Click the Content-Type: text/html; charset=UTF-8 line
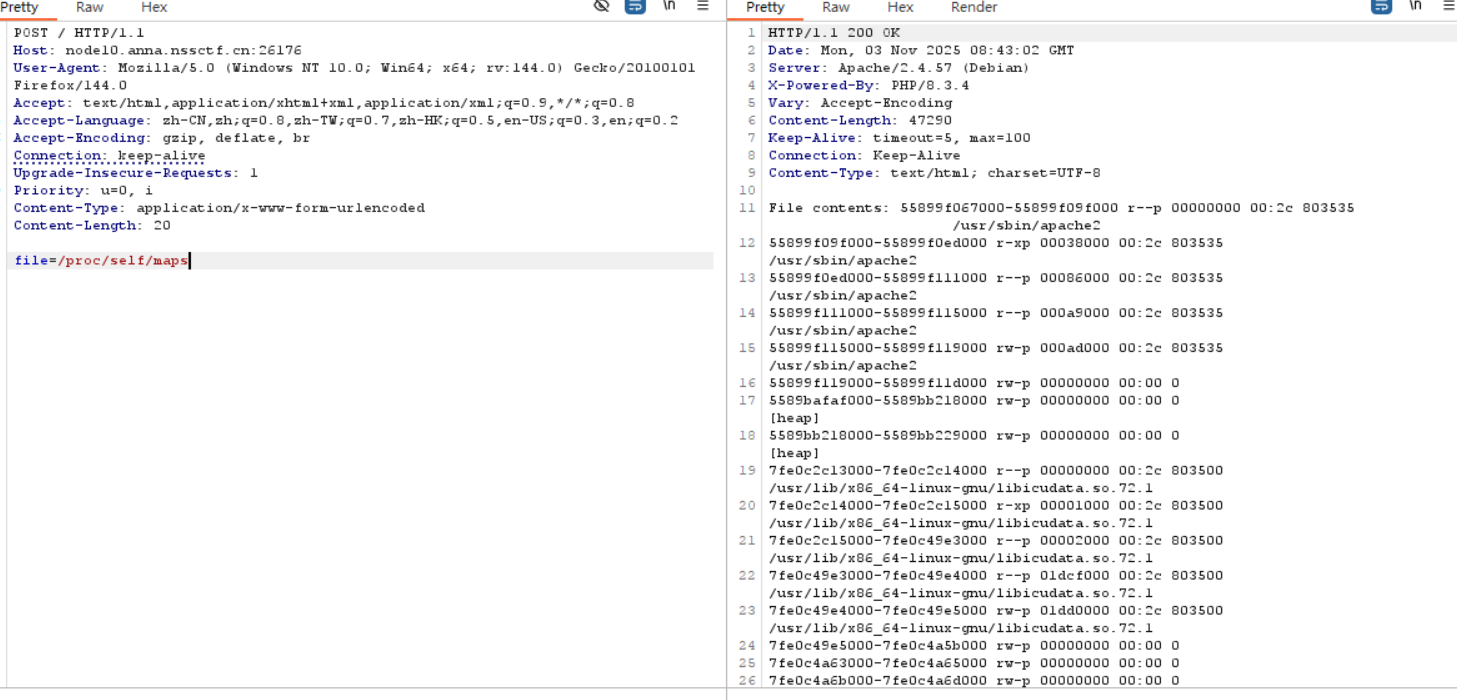The width and height of the screenshot is (1457, 700). click(x=934, y=173)
